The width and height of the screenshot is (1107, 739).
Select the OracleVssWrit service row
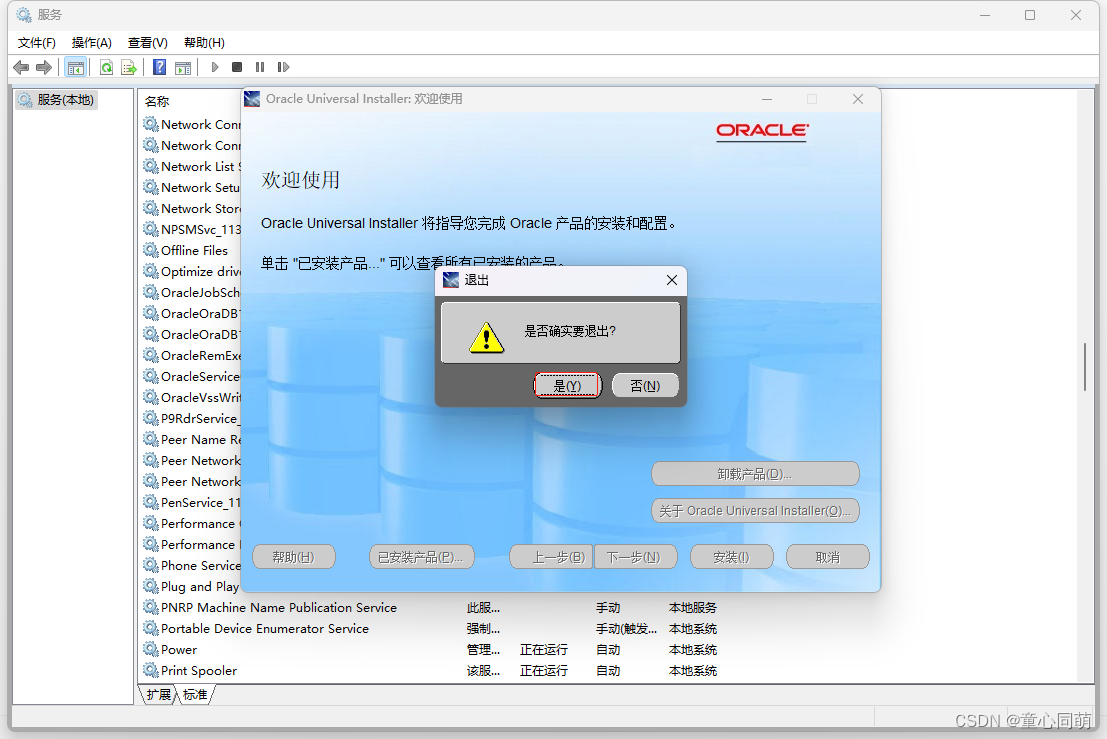[x=191, y=397]
